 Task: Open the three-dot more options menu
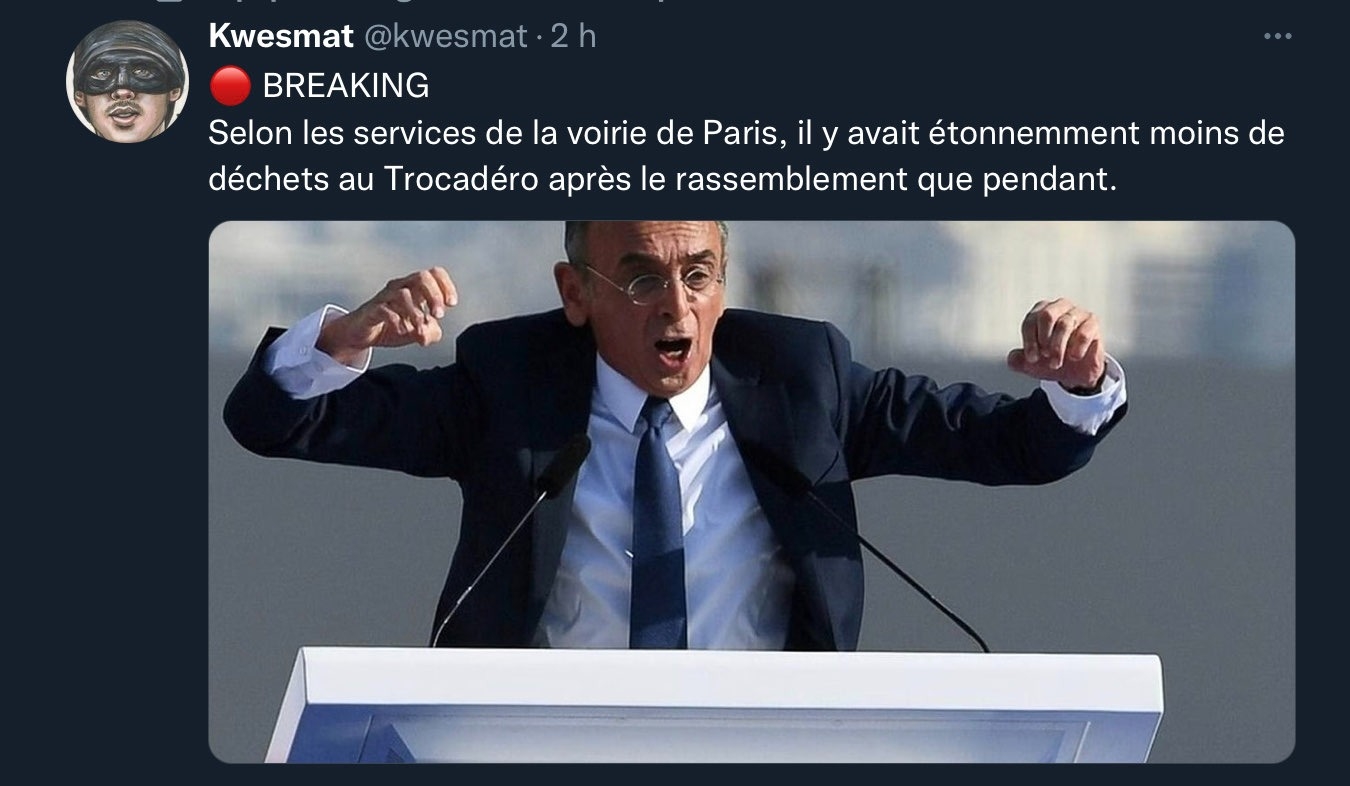click(1277, 37)
